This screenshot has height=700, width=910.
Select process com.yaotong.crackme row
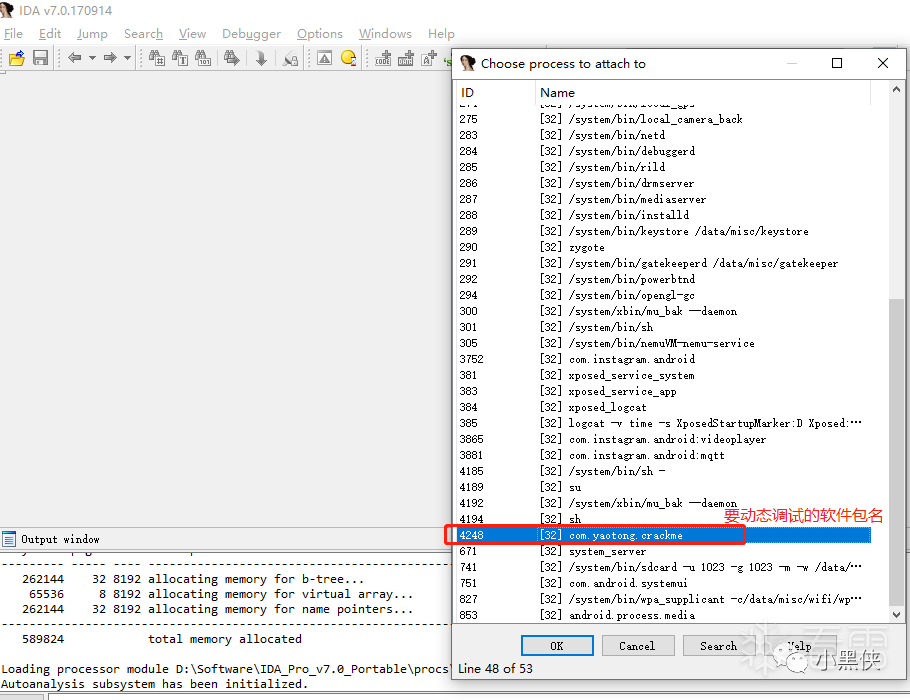click(664, 535)
